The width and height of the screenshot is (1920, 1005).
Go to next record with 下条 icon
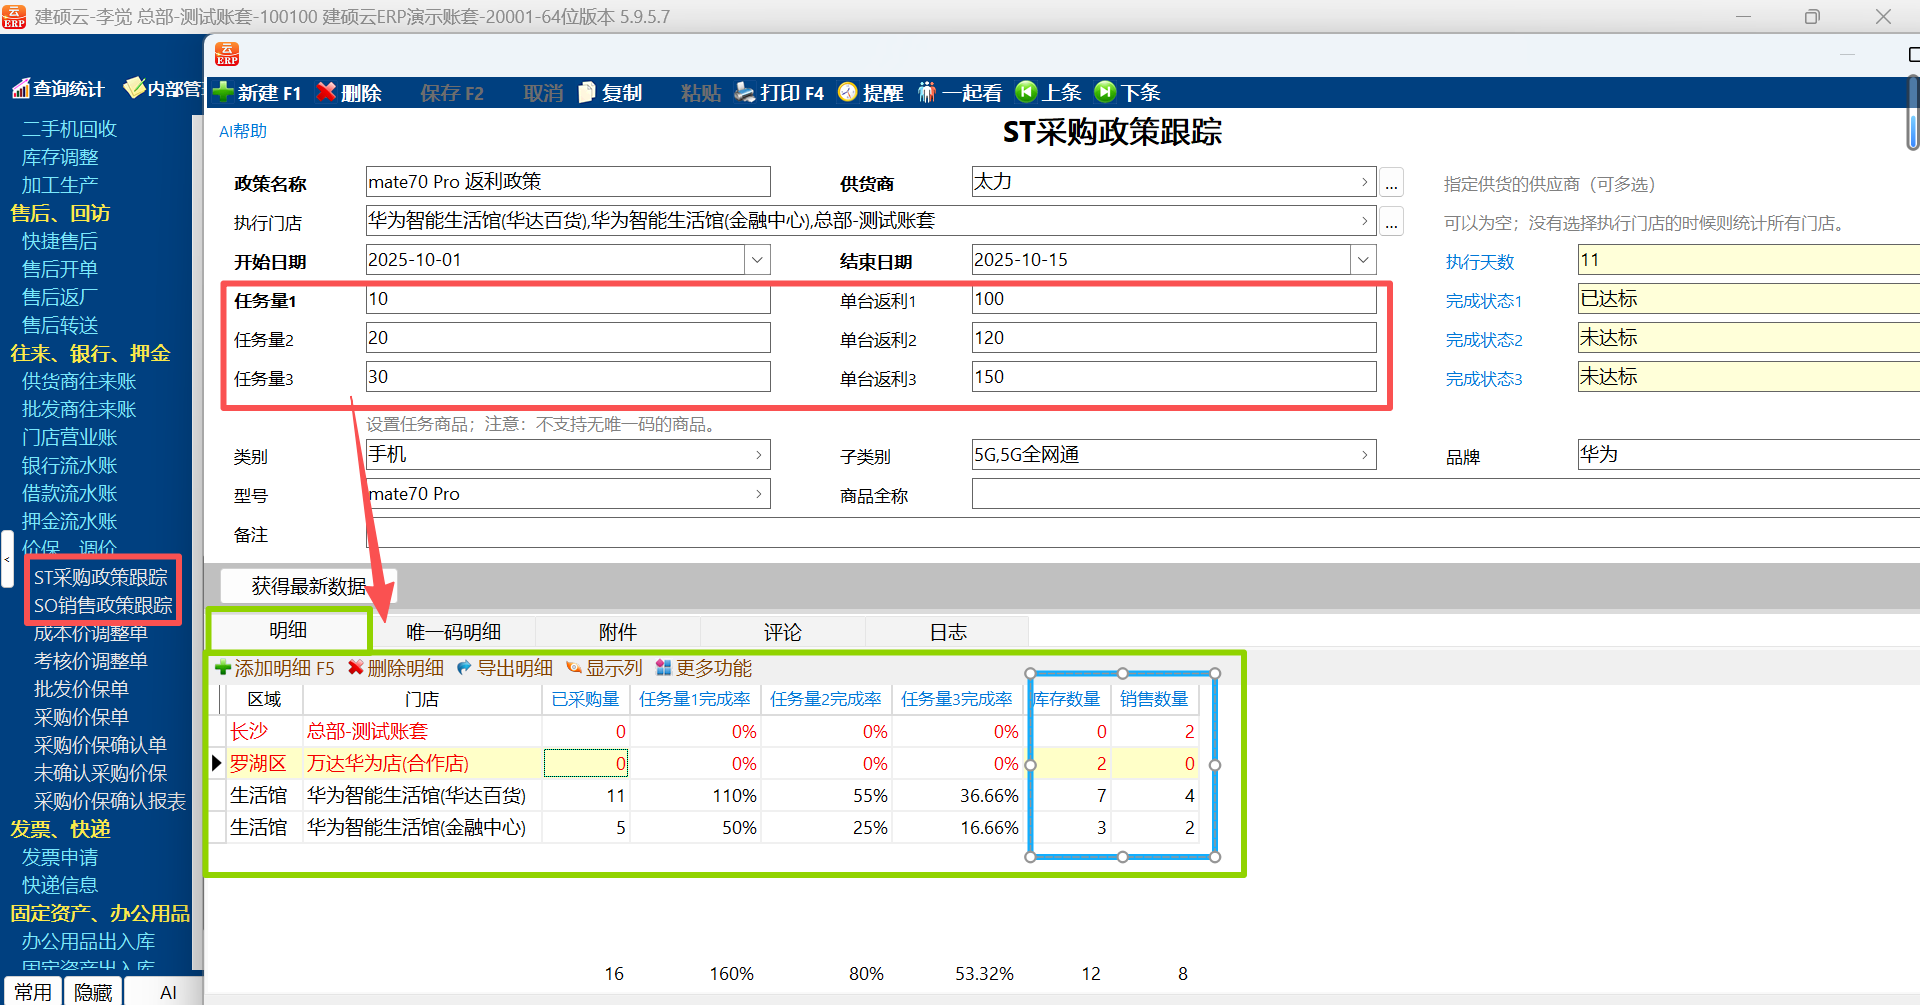tap(1105, 92)
